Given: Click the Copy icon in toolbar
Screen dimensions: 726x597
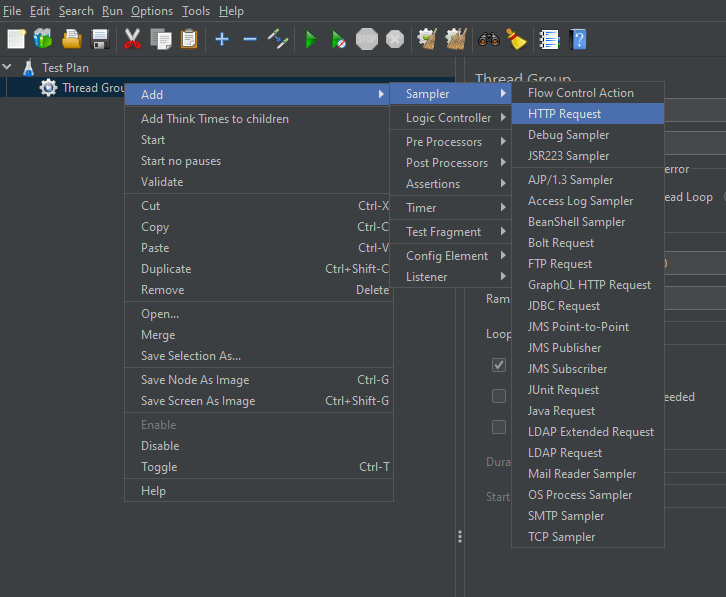Looking at the screenshot, I should point(161,39).
